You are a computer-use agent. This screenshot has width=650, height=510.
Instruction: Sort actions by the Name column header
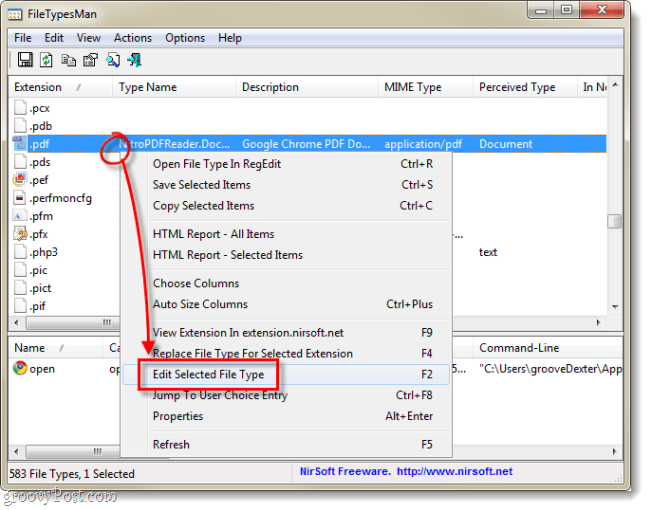pos(56,348)
